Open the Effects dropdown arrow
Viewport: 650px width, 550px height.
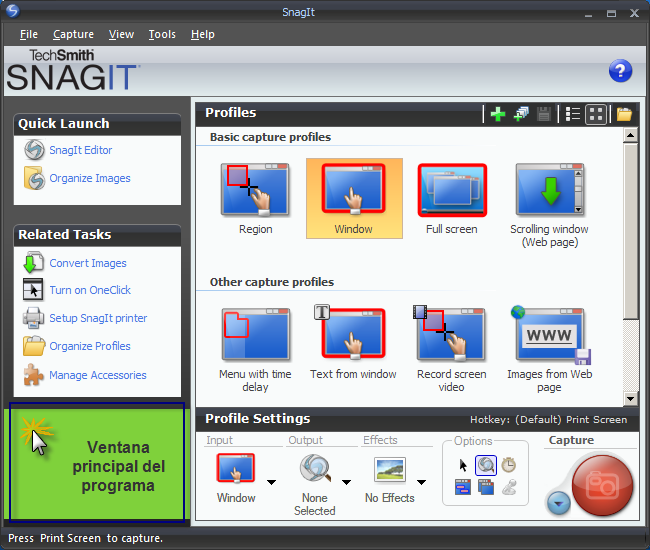coord(422,482)
